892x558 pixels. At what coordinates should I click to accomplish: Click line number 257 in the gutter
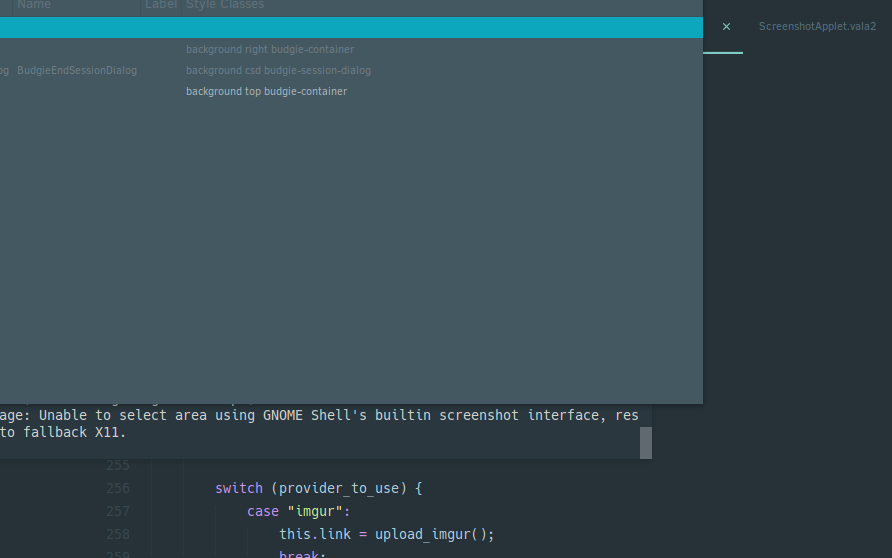pyautogui.click(x=118, y=511)
